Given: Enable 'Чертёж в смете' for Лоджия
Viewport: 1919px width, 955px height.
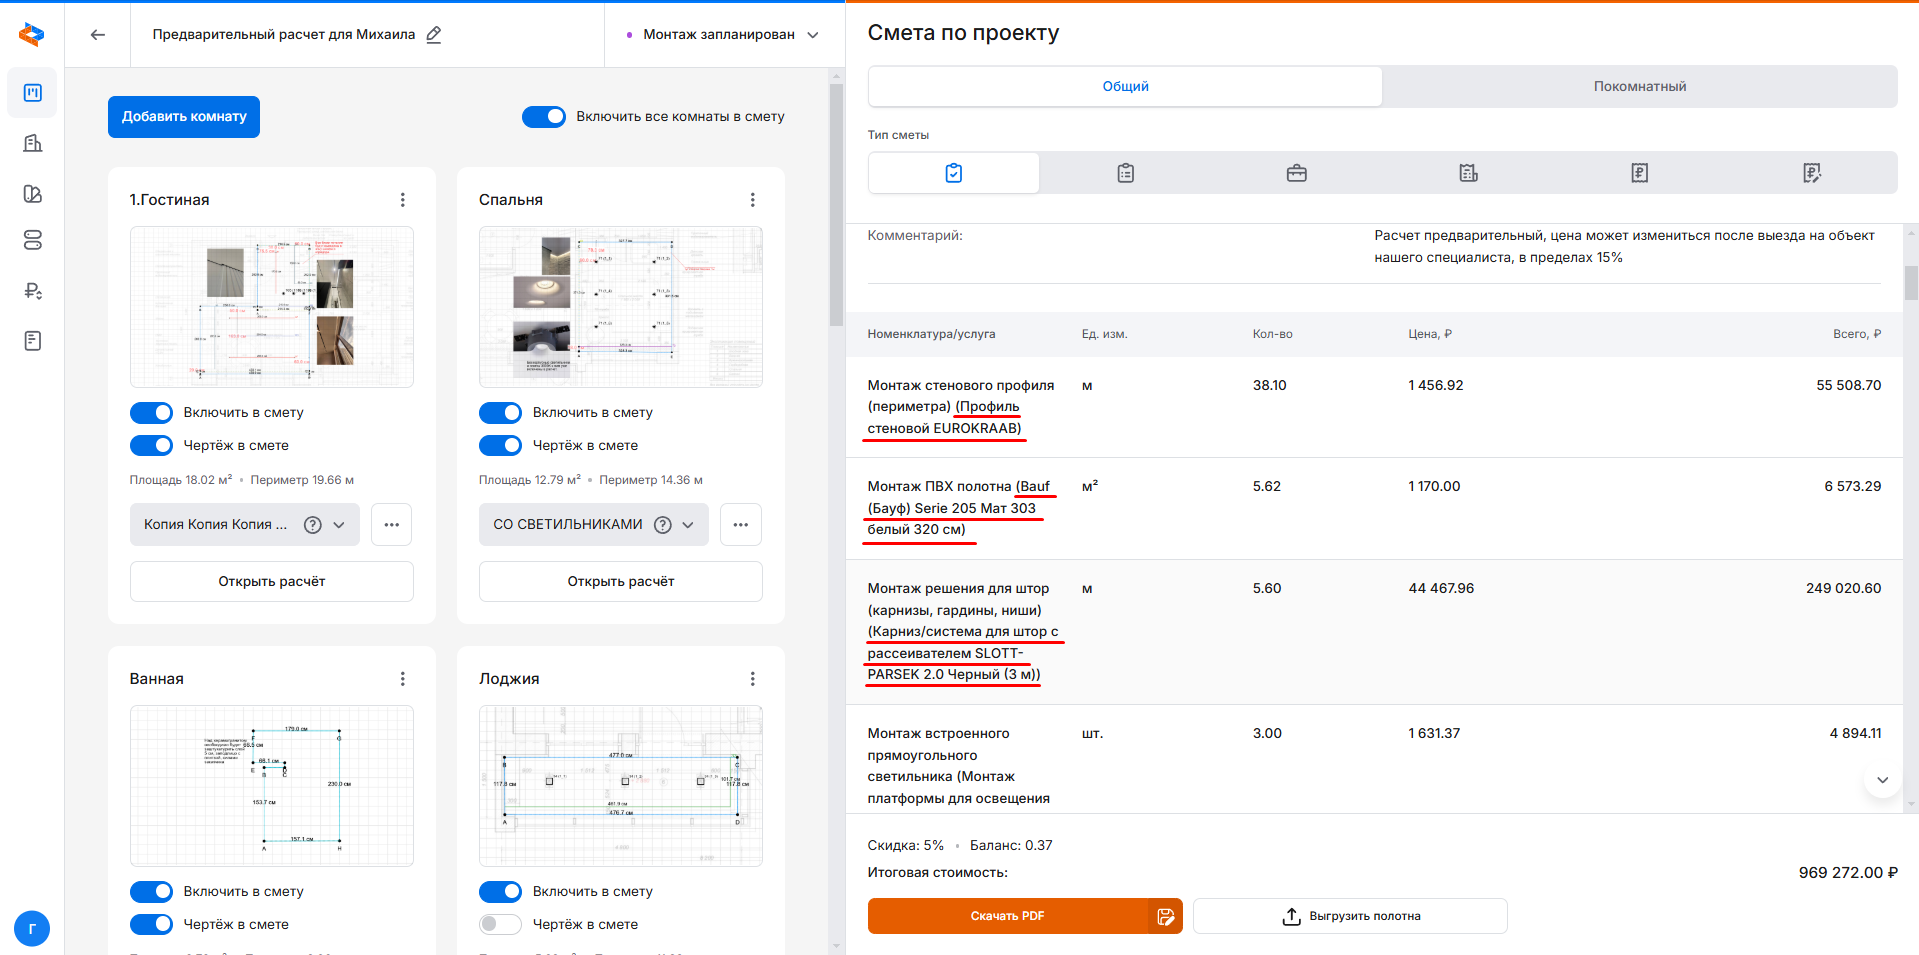Looking at the screenshot, I should [x=500, y=924].
